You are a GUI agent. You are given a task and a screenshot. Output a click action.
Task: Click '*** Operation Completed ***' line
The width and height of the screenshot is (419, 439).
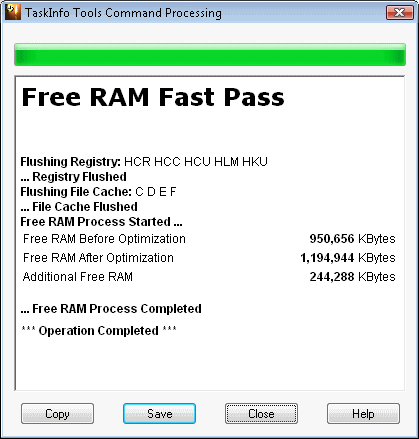pos(99,331)
